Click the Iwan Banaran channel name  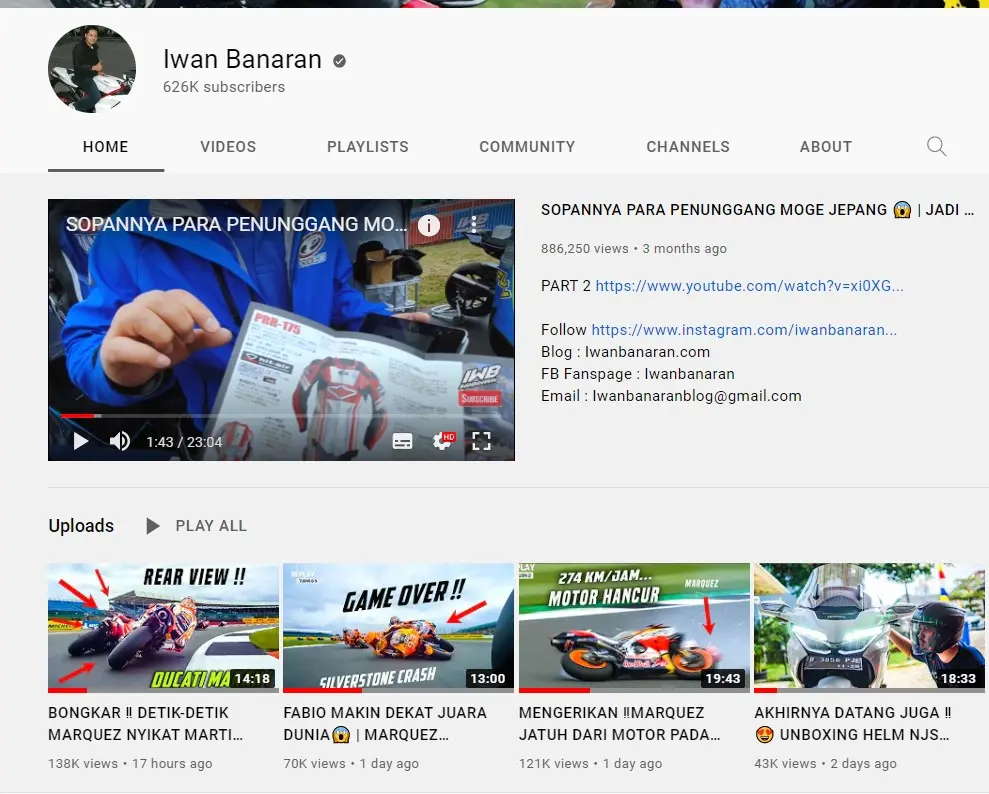(x=242, y=59)
